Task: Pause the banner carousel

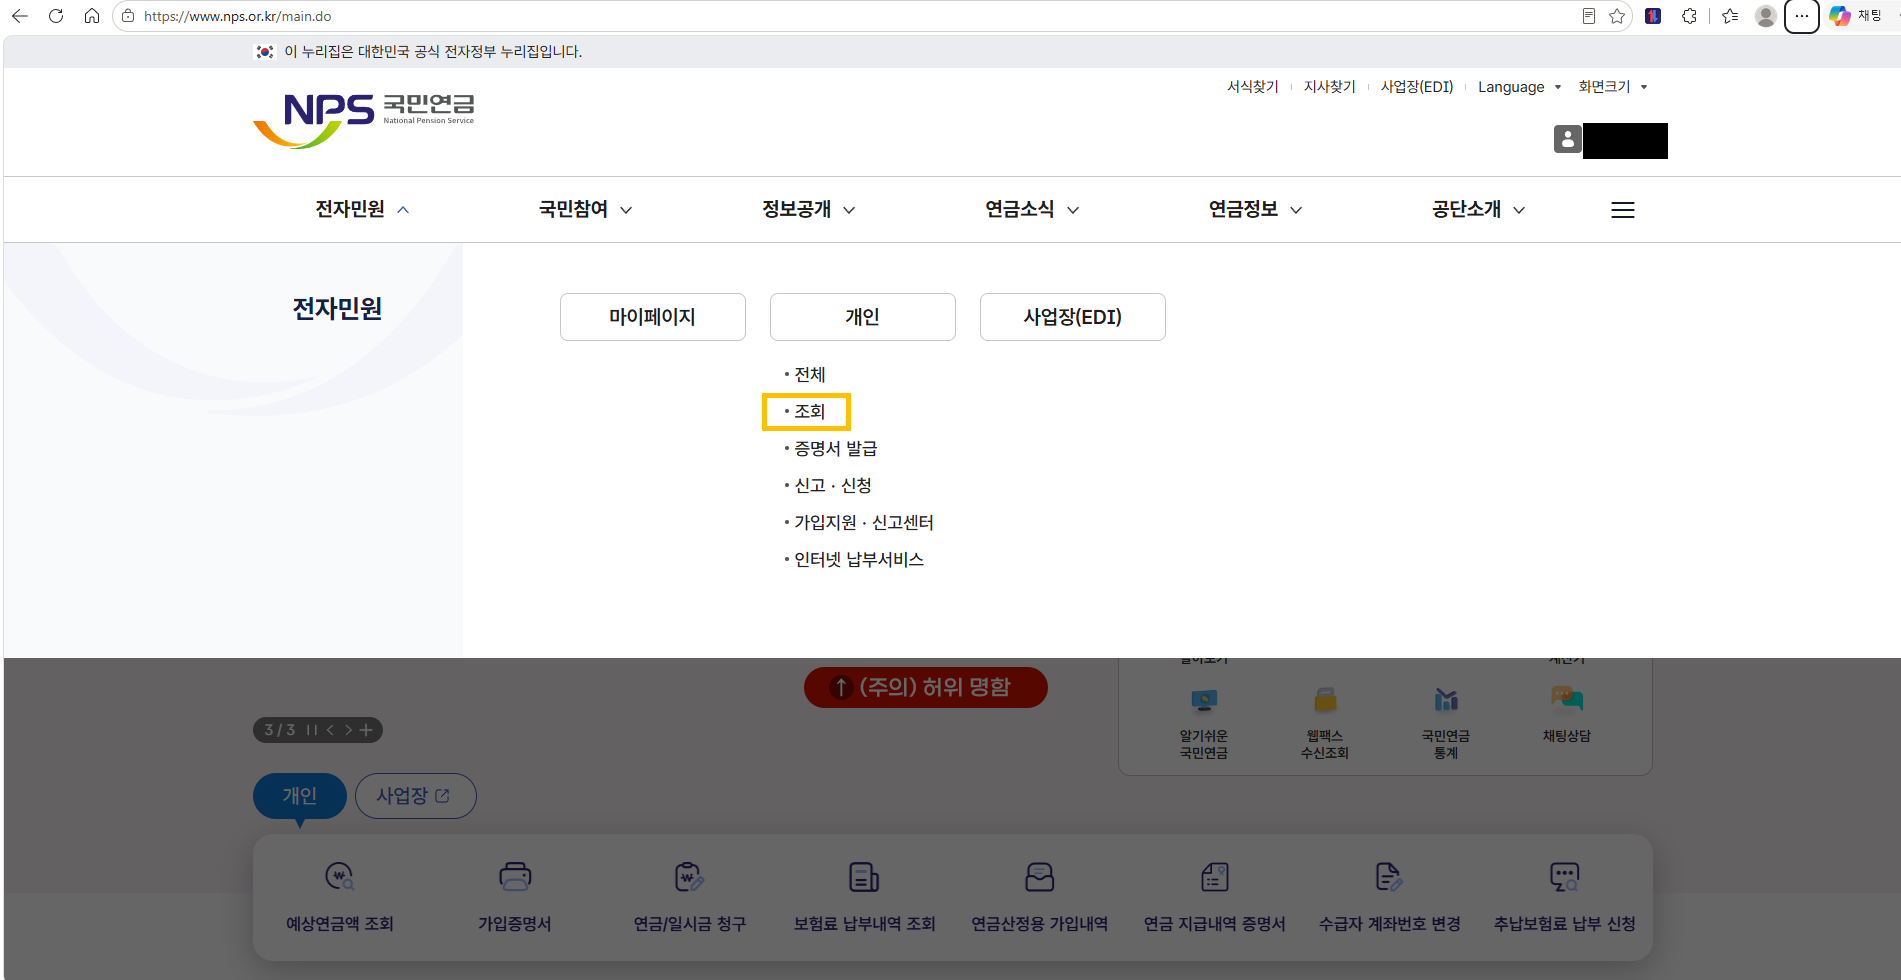Action: coord(311,730)
